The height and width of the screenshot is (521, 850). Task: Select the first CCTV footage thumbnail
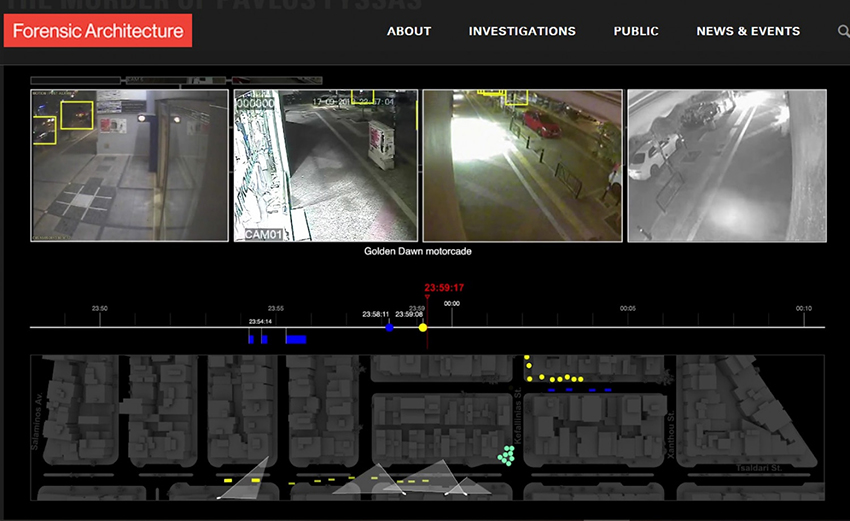130,165
